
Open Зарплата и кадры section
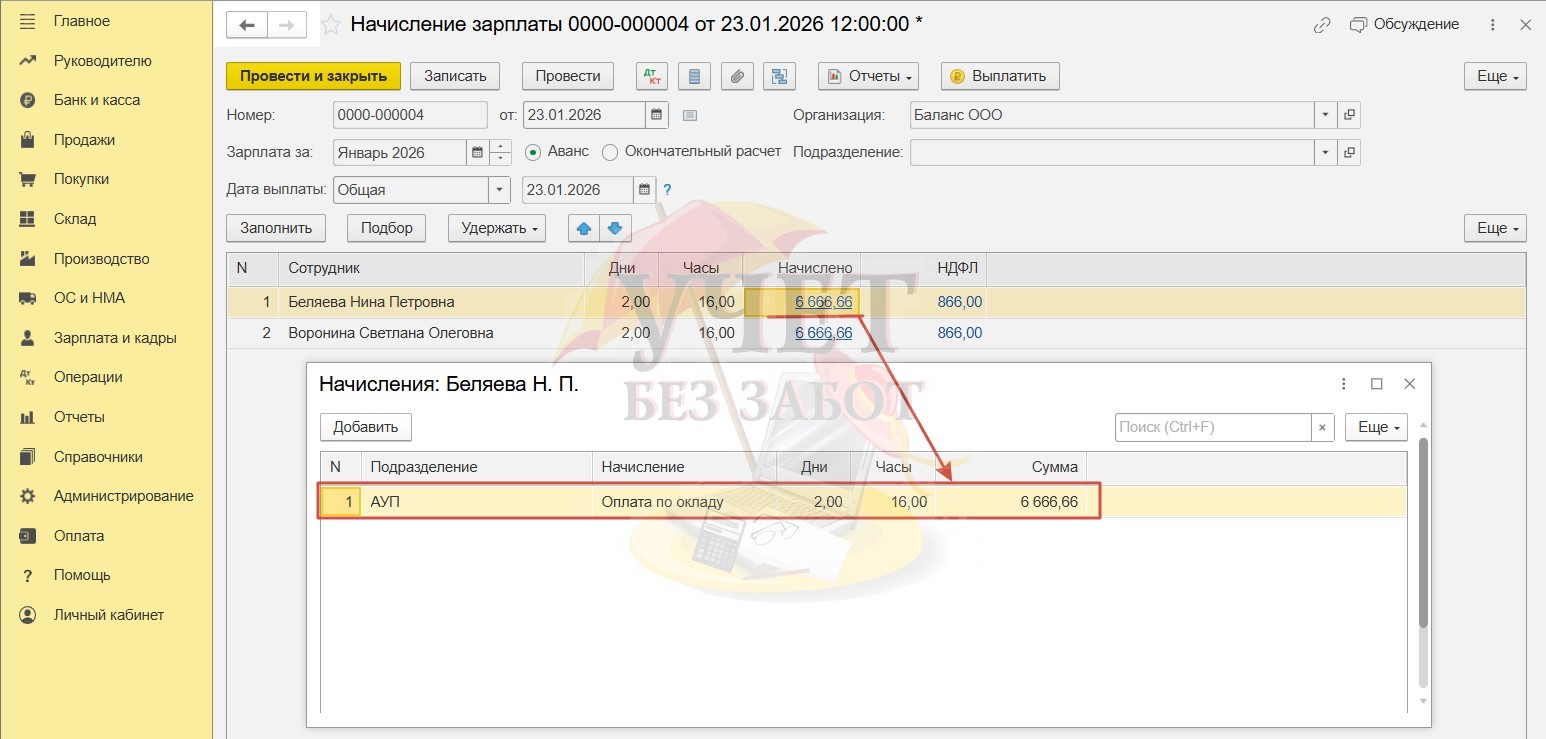point(114,338)
